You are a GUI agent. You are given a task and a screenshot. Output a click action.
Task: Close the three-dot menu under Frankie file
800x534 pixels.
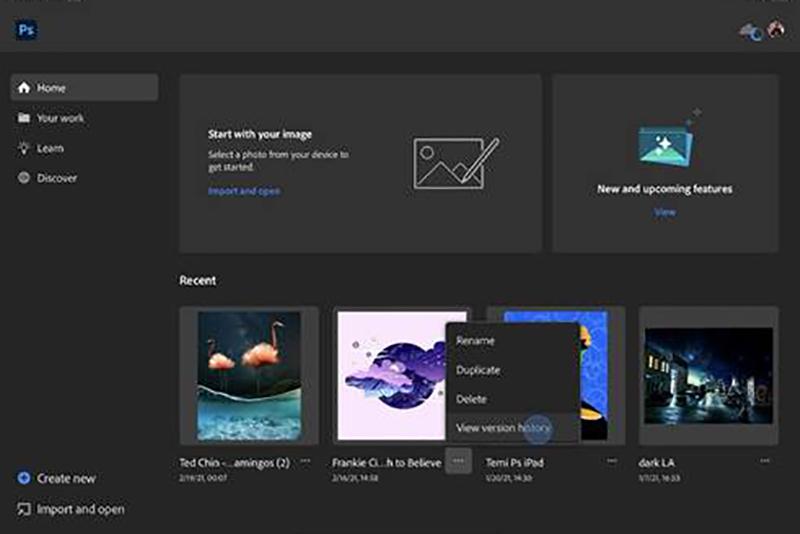(x=458, y=461)
